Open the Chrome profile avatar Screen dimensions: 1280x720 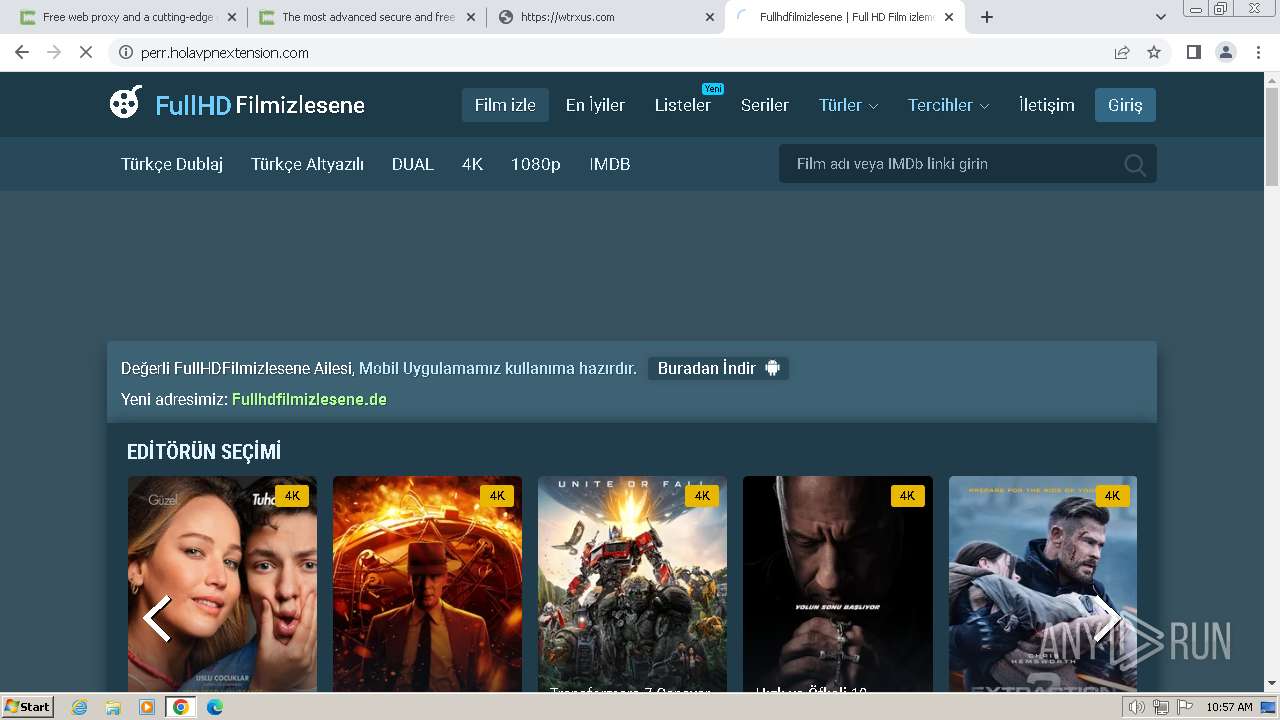coord(1226,52)
